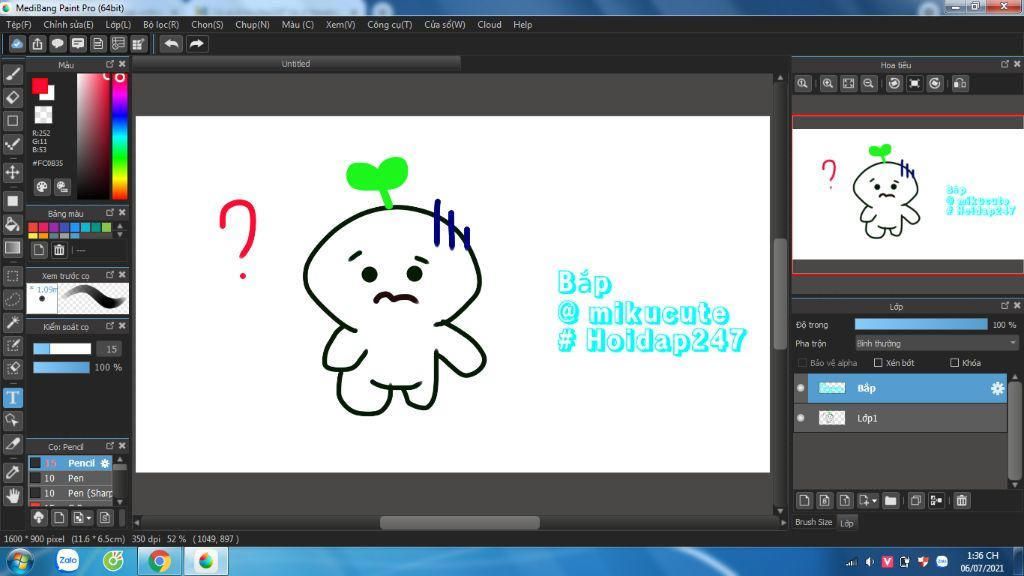Select the Text tool
The image size is (1024, 576).
tap(12, 398)
